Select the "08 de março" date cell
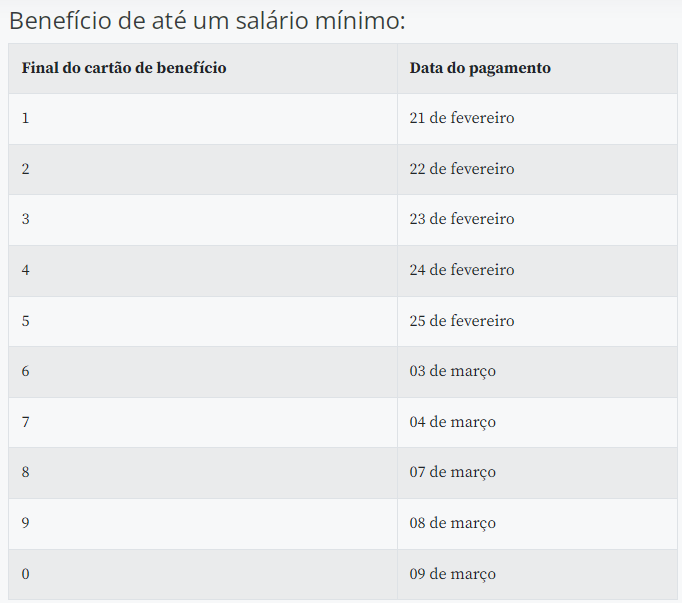The width and height of the screenshot is (682, 603). [452, 523]
